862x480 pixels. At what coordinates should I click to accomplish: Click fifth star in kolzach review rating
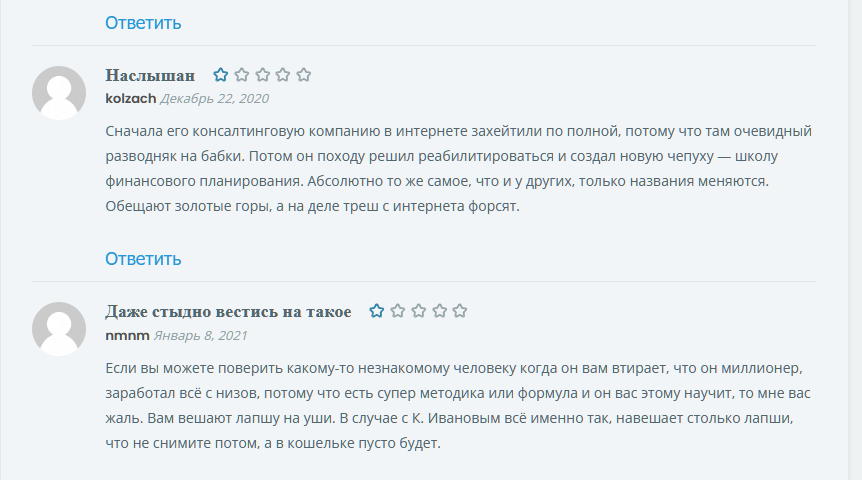coord(304,75)
